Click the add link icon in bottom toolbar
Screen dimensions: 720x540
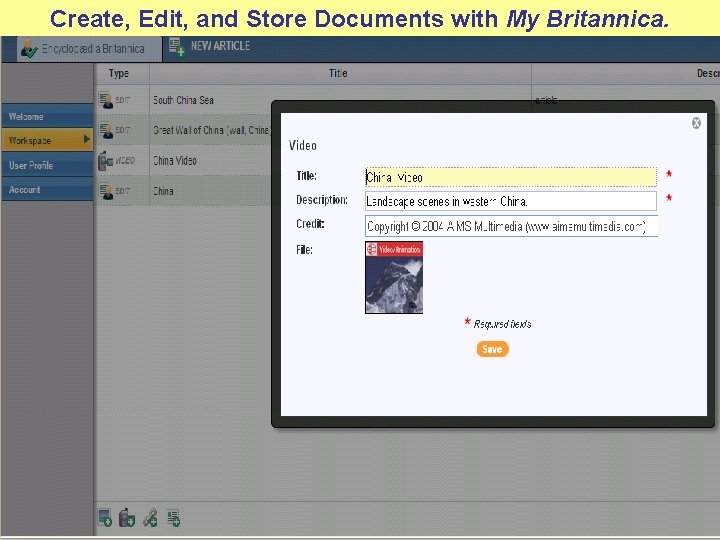(x=150, y=518)
